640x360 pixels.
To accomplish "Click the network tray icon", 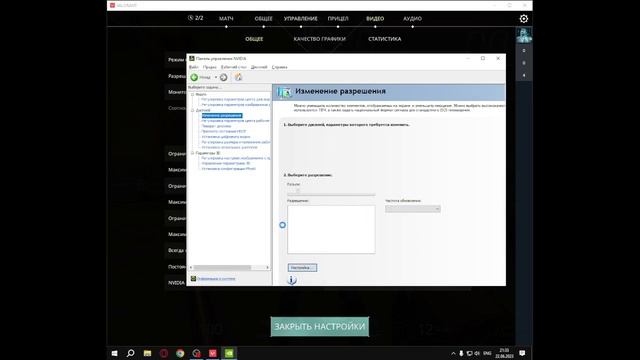I will click(469, 353).
